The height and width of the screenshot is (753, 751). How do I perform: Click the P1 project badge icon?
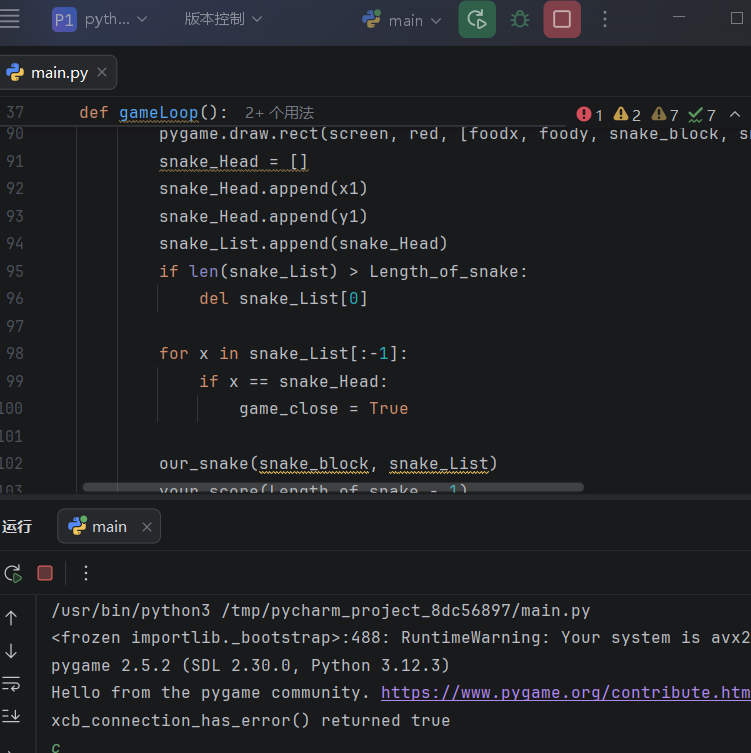(x=64, y=20)
